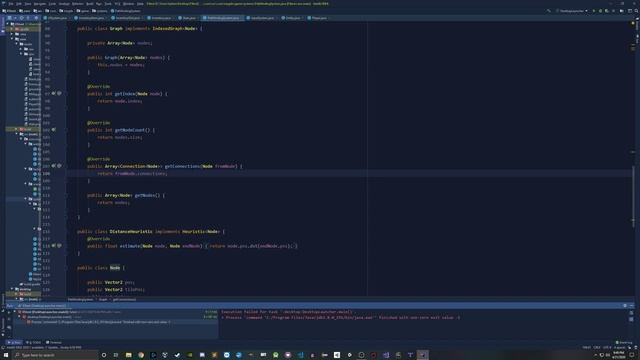The image size is (640, 360).
Task: Open the Terminal tool window tab
Action: point(53,342)
